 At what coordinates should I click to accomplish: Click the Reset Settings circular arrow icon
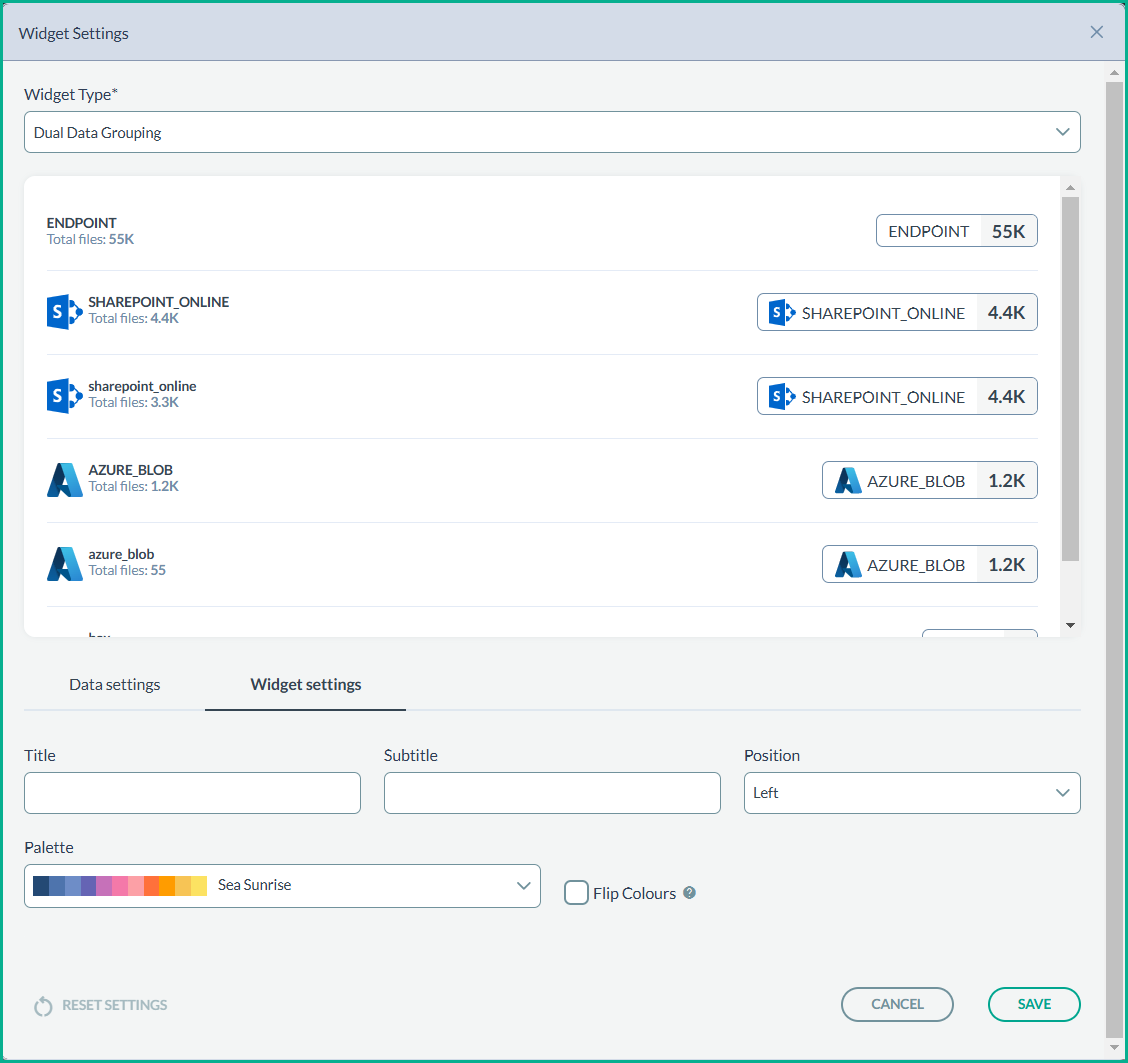43,1006
